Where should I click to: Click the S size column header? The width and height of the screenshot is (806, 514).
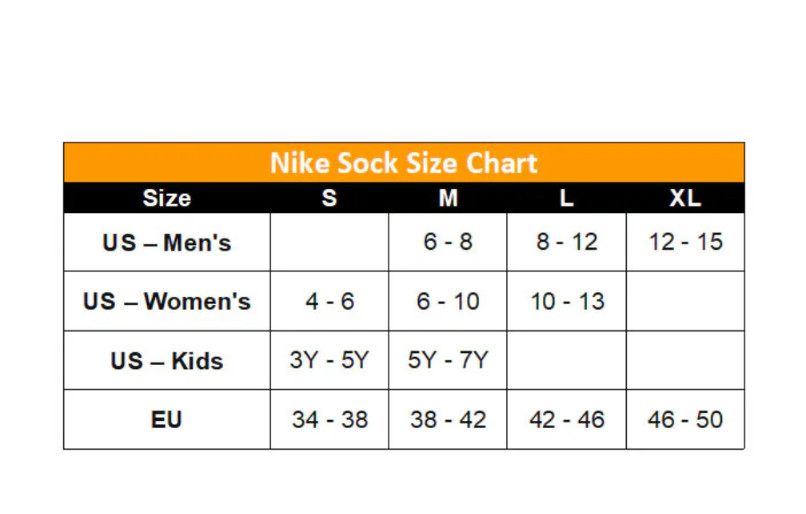tap(329, 198)
